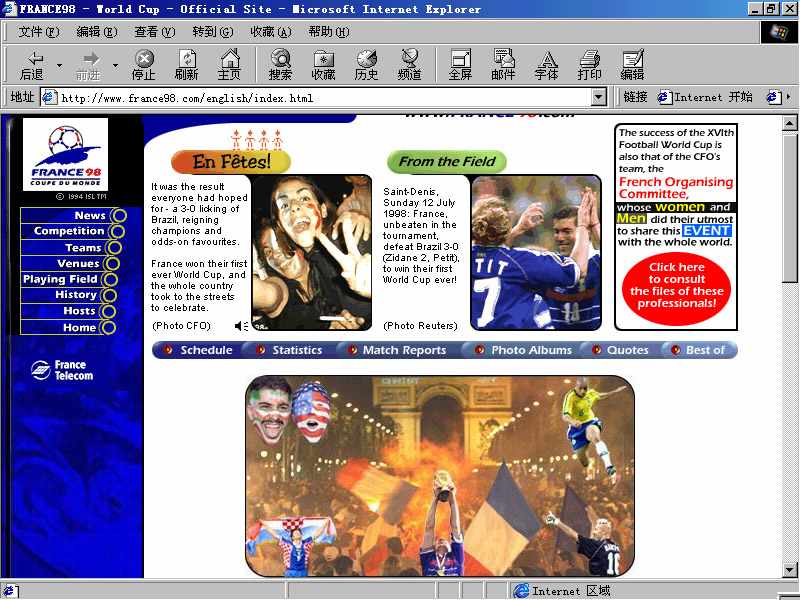Expand the address bar URL dropdown
Viewport: 800px width, 600px height.
coord(599,97)
